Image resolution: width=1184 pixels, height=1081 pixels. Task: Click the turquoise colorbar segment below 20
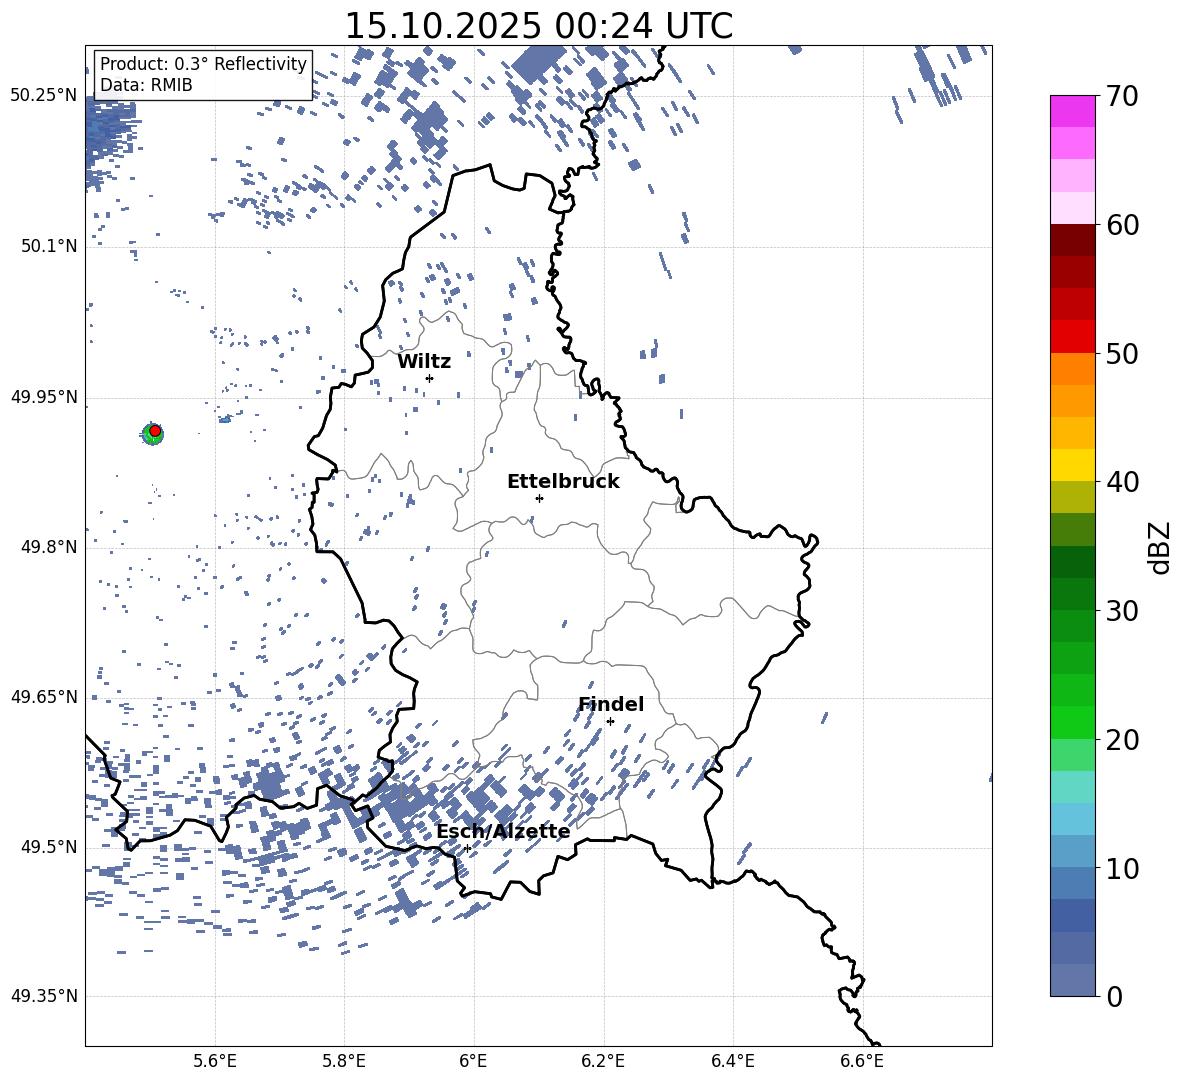(x=1073, y=787)
